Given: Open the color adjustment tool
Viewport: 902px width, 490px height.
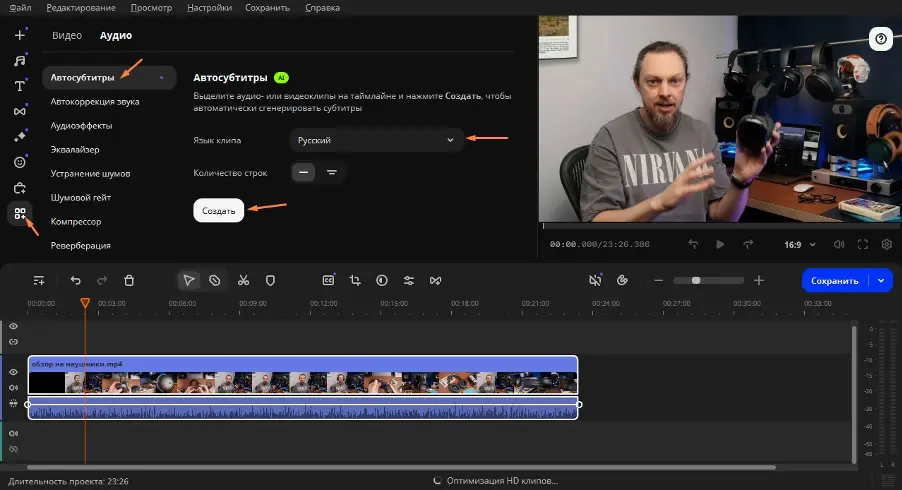Looking at the screenshot, I should (x=381, y=281).
